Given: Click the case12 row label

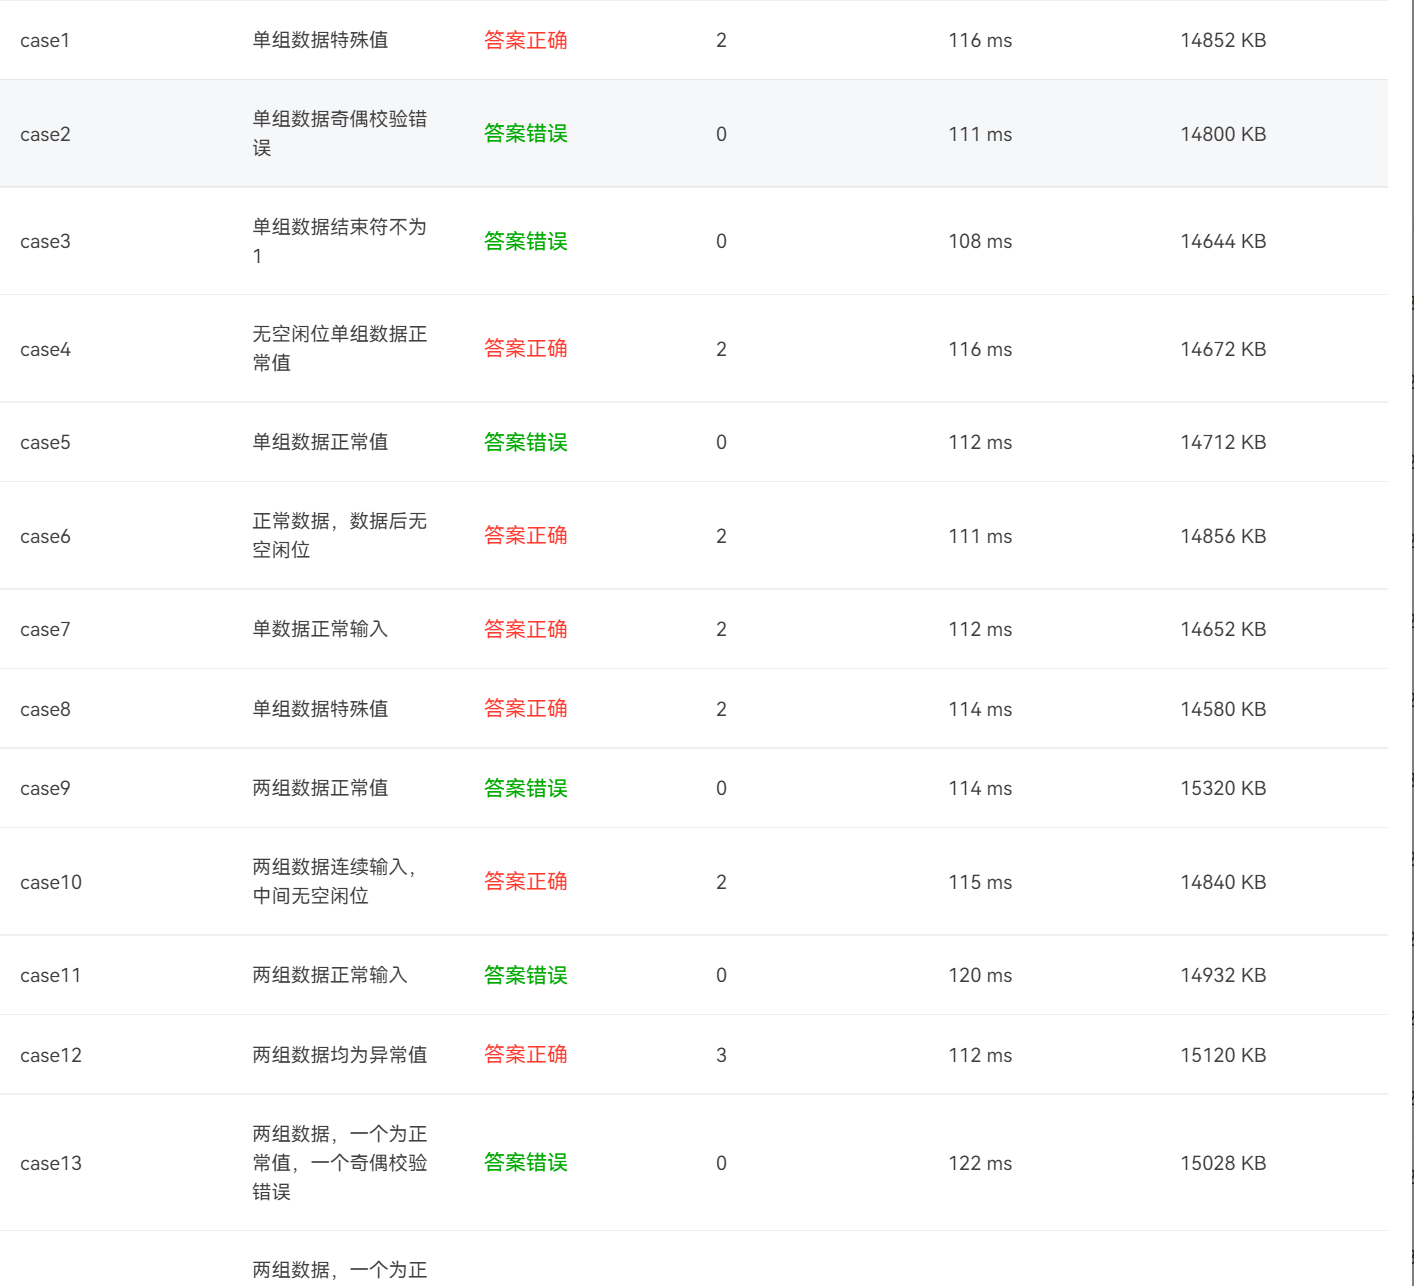Looking at the screenshot, I should click(x=51, y=1056).
